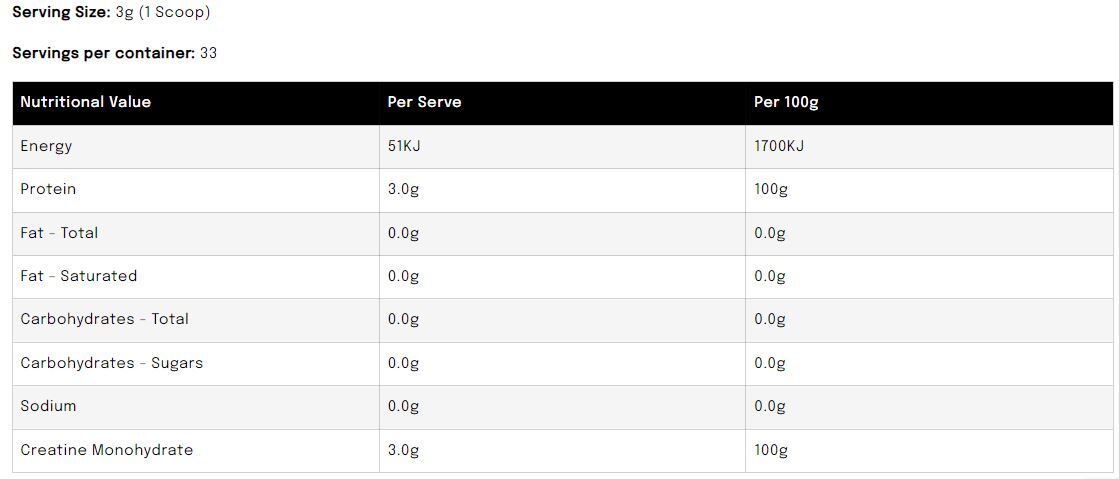Click the Carbohydrates - Sugars row label

pyautogui.click(x=111, y=363)
